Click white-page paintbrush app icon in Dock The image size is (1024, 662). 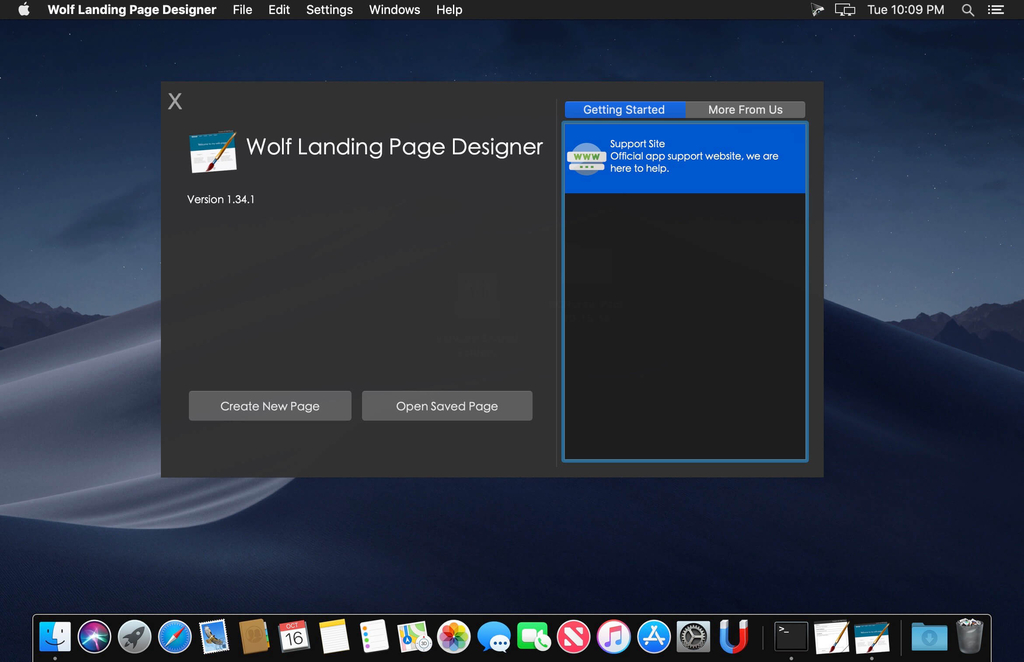coord(831,637)
